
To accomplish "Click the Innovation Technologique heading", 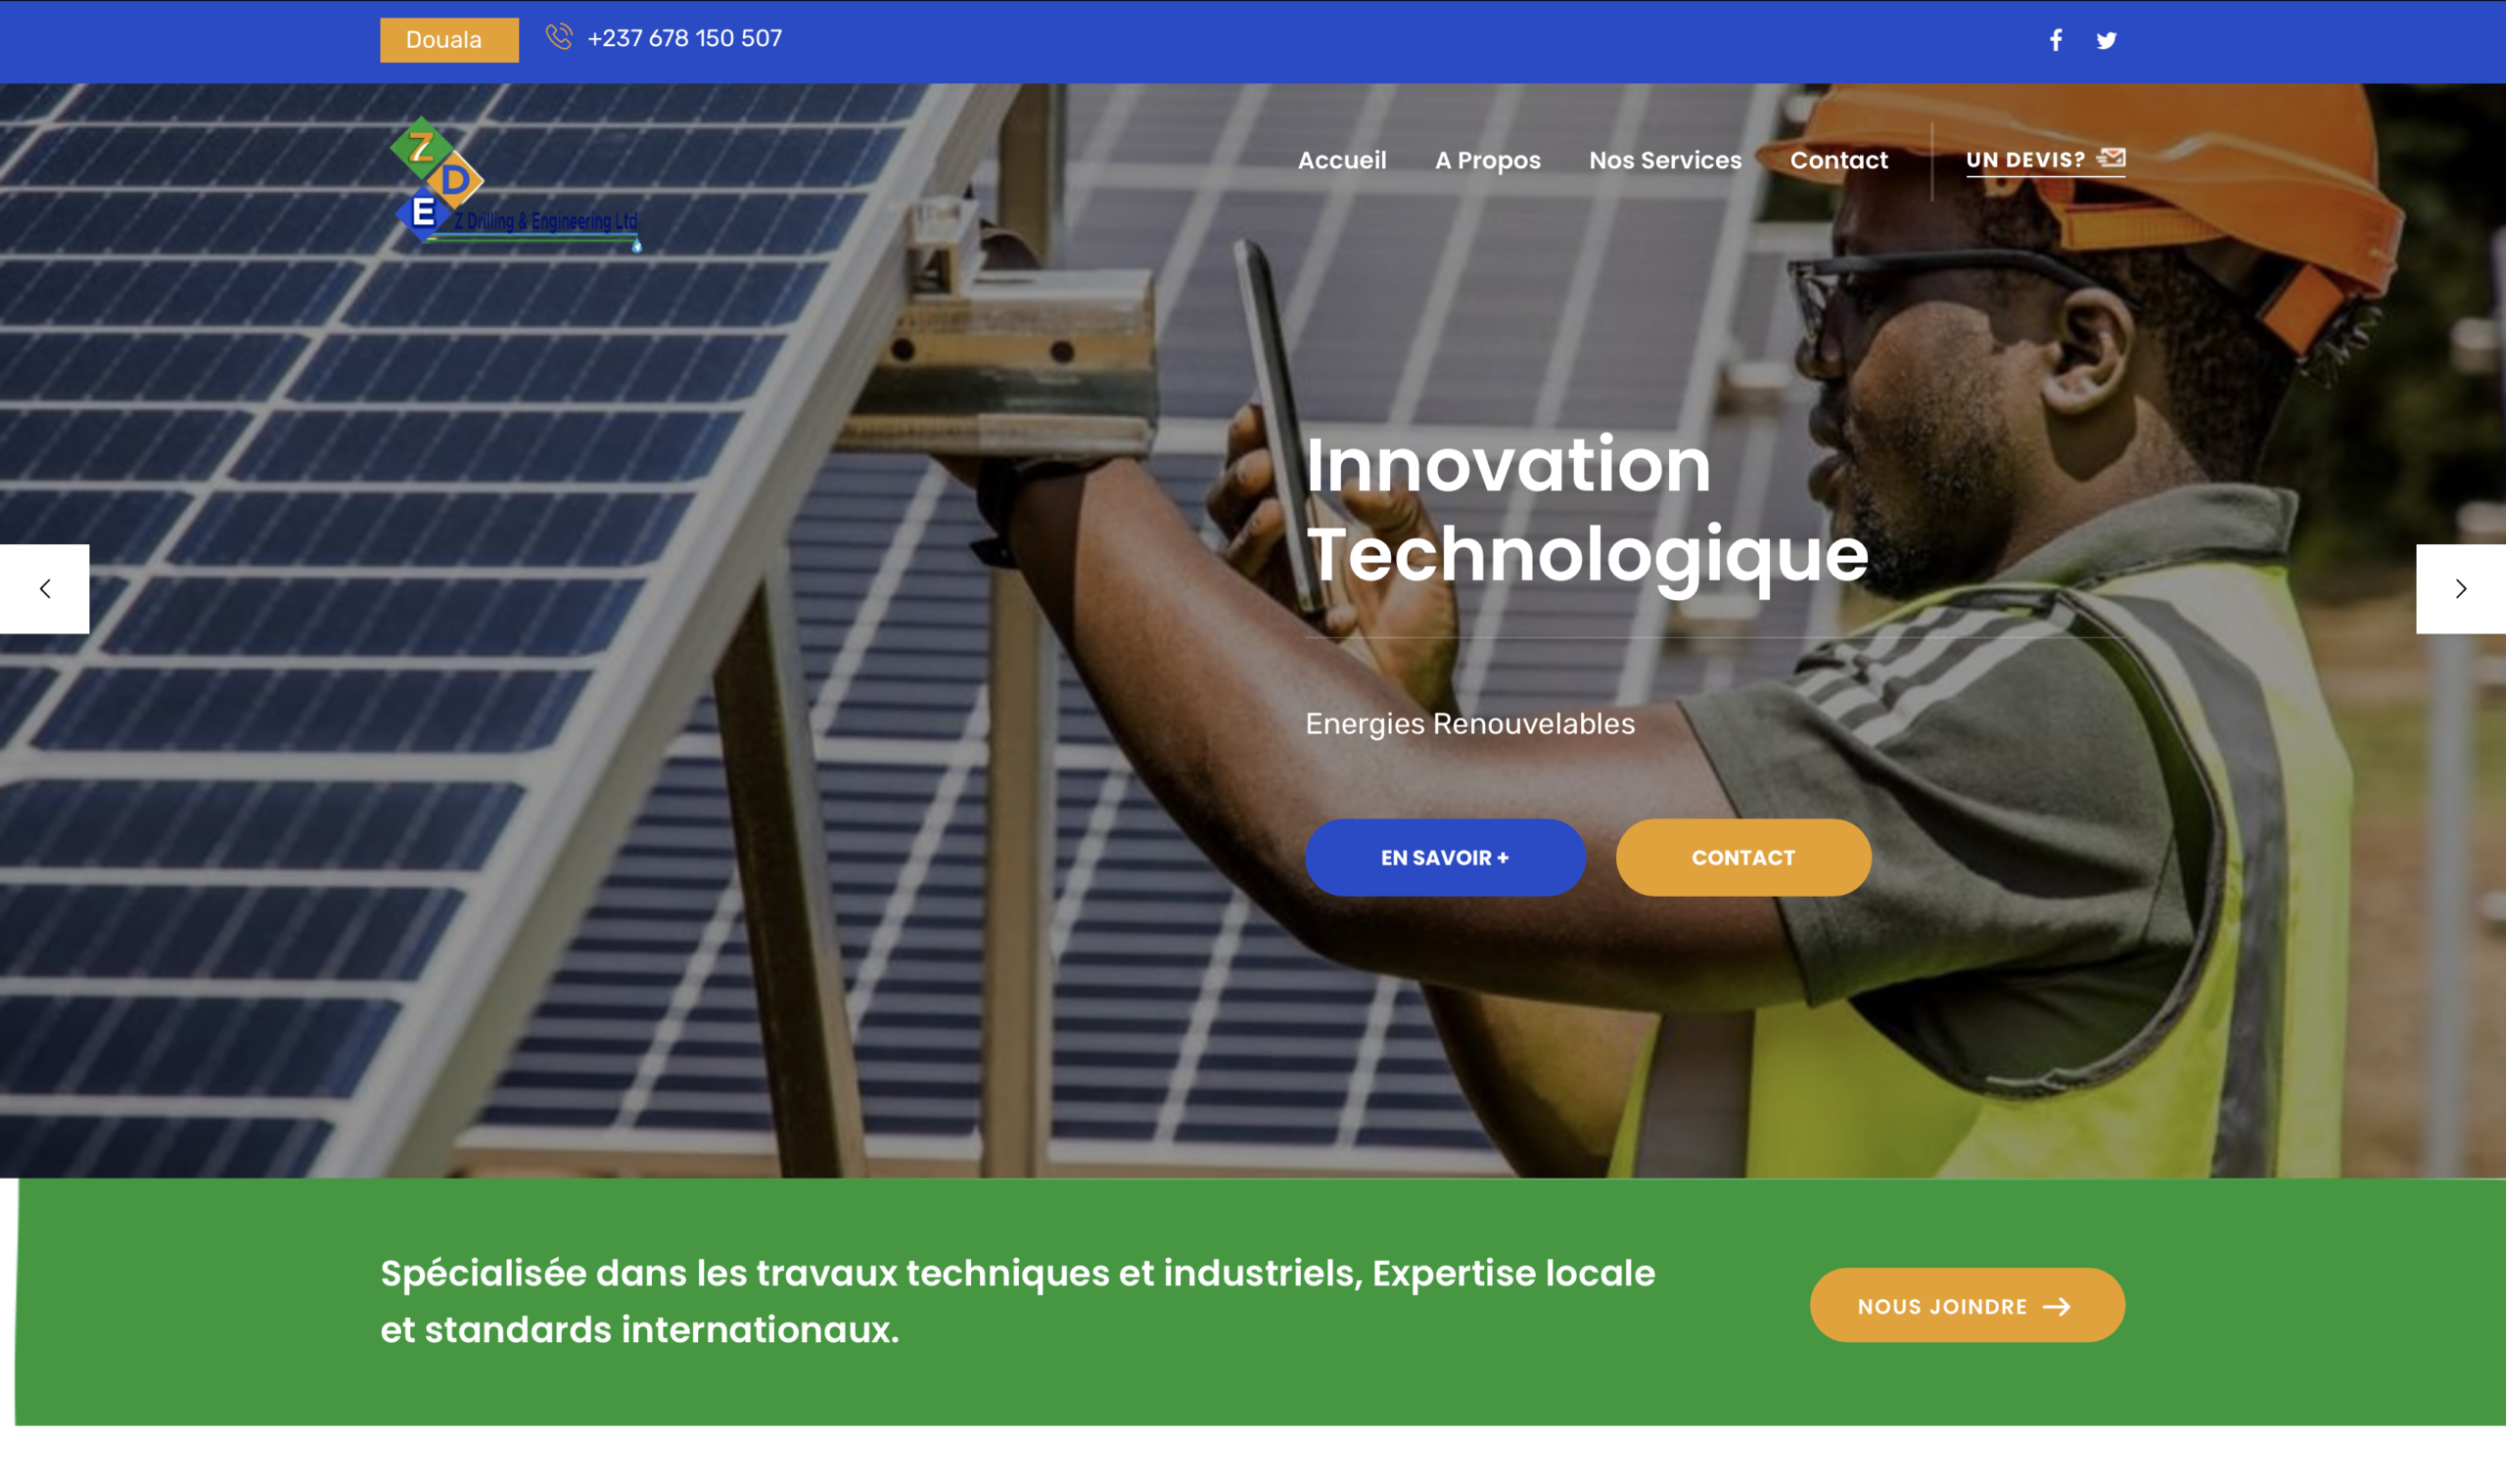I will pos(1587,510).
